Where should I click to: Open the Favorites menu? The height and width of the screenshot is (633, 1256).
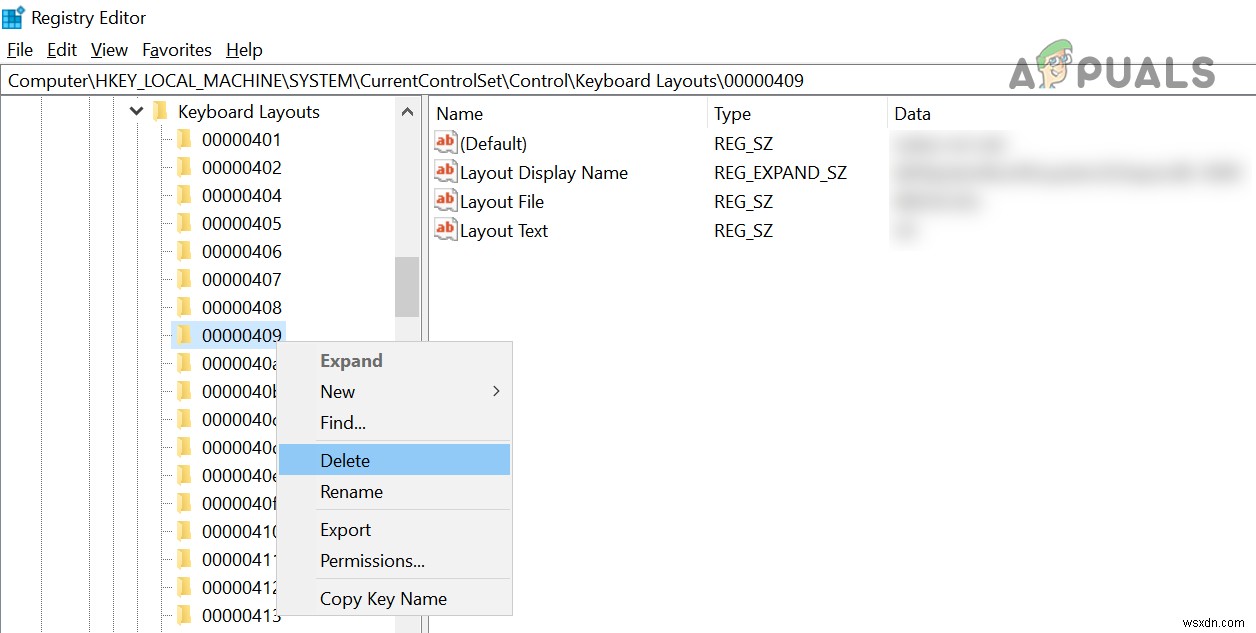coord(177,50)
